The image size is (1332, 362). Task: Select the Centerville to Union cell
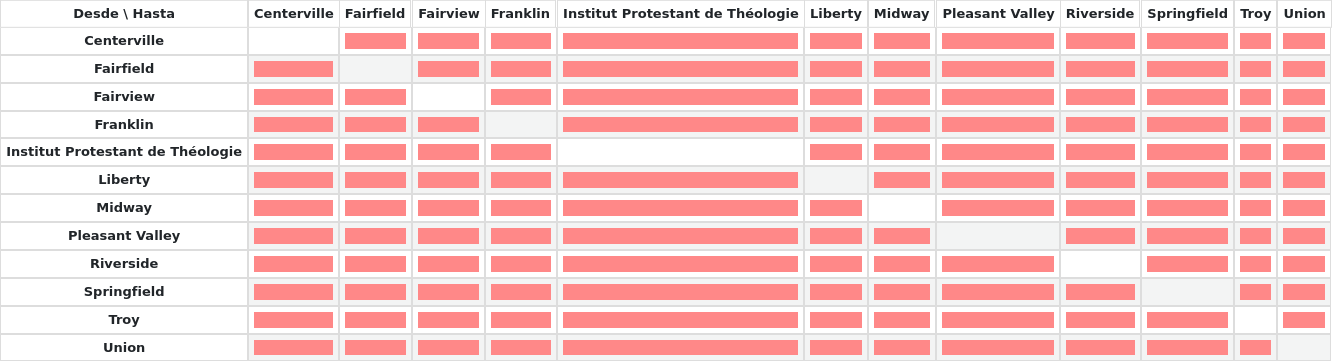(1304, 41)
